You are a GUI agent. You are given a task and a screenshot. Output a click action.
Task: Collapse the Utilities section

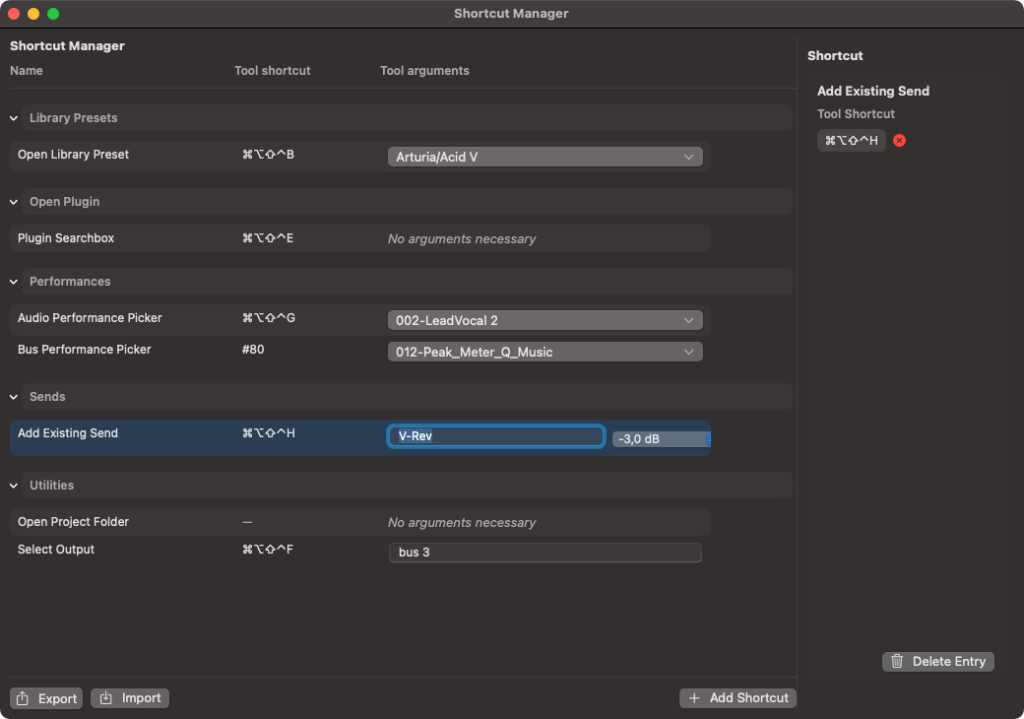click(x=14, y=485)
